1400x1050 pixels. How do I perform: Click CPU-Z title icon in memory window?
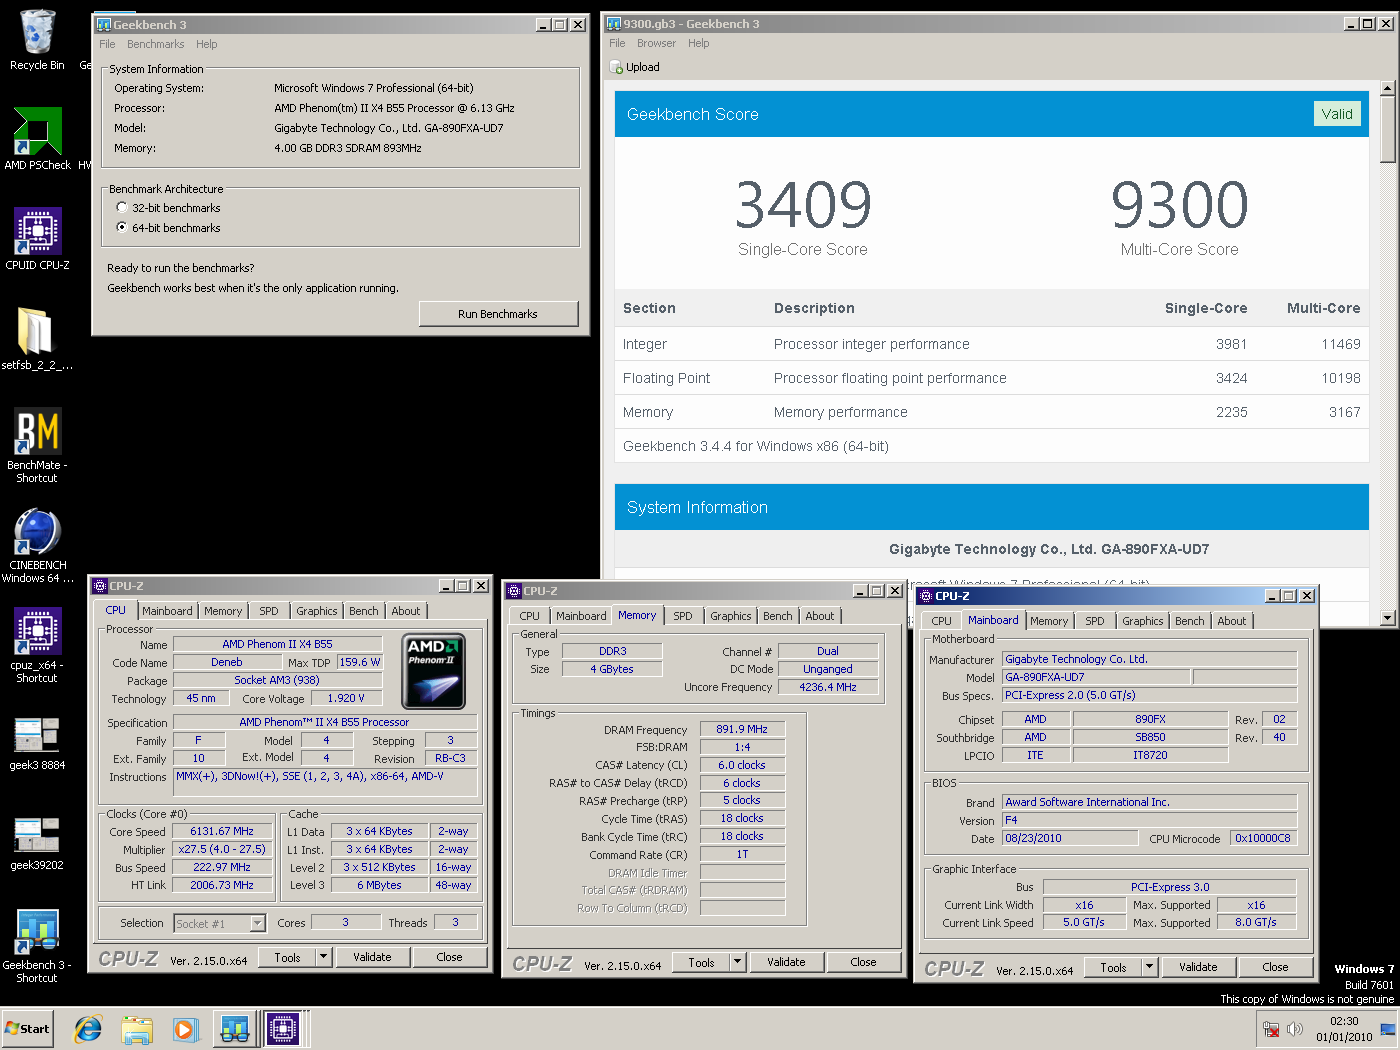click(x=514, y=591)
